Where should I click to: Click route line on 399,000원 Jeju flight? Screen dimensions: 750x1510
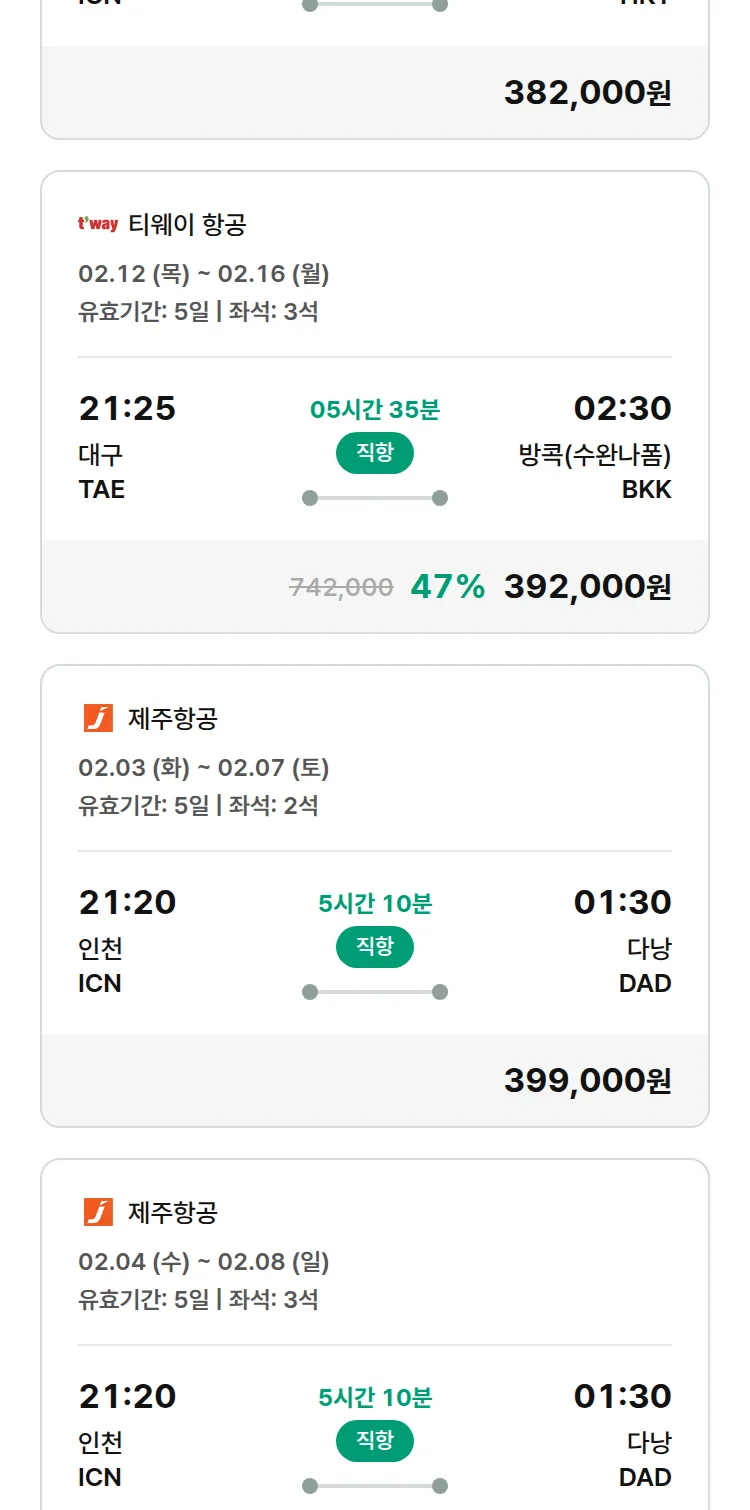click(x=375, y=992)
